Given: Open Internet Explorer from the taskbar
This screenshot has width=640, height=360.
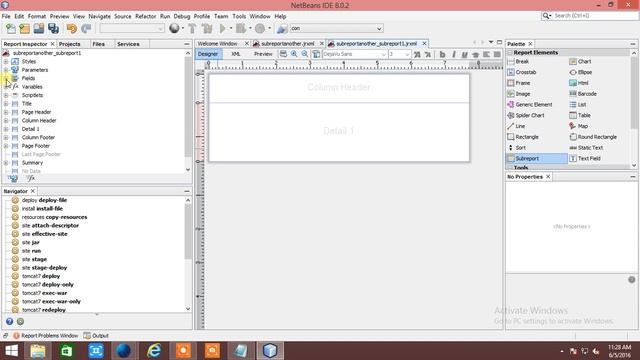Looking at the screenshot, I should tap(153, 351).
